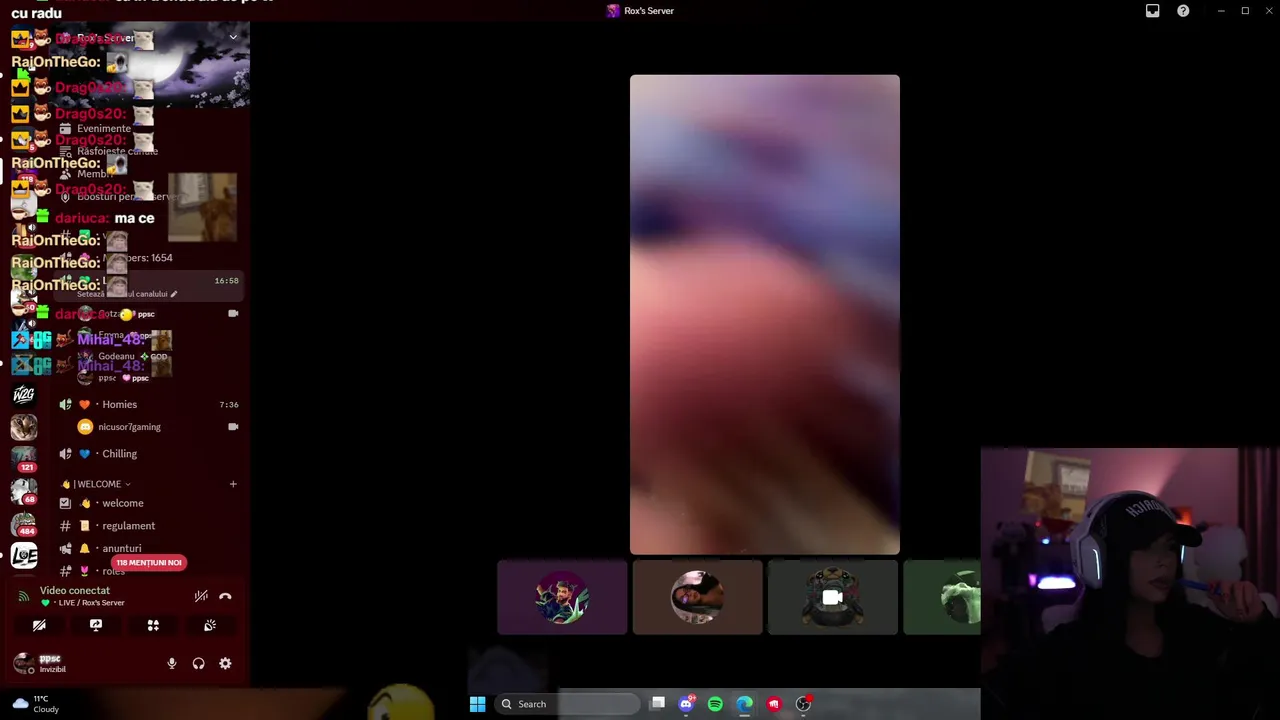Click the taskbar Search box

point(567,704)
